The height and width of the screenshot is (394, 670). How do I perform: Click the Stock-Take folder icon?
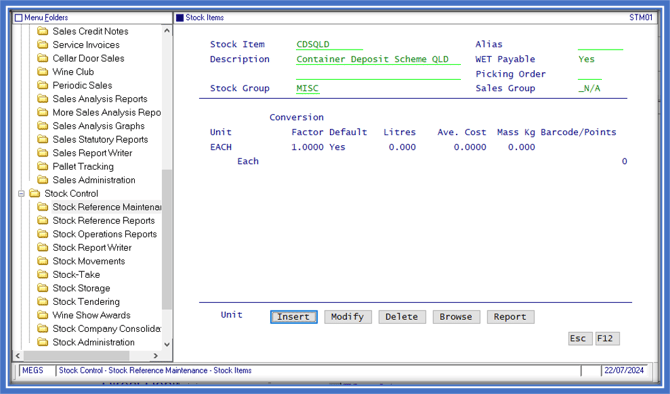click(42, 274)
